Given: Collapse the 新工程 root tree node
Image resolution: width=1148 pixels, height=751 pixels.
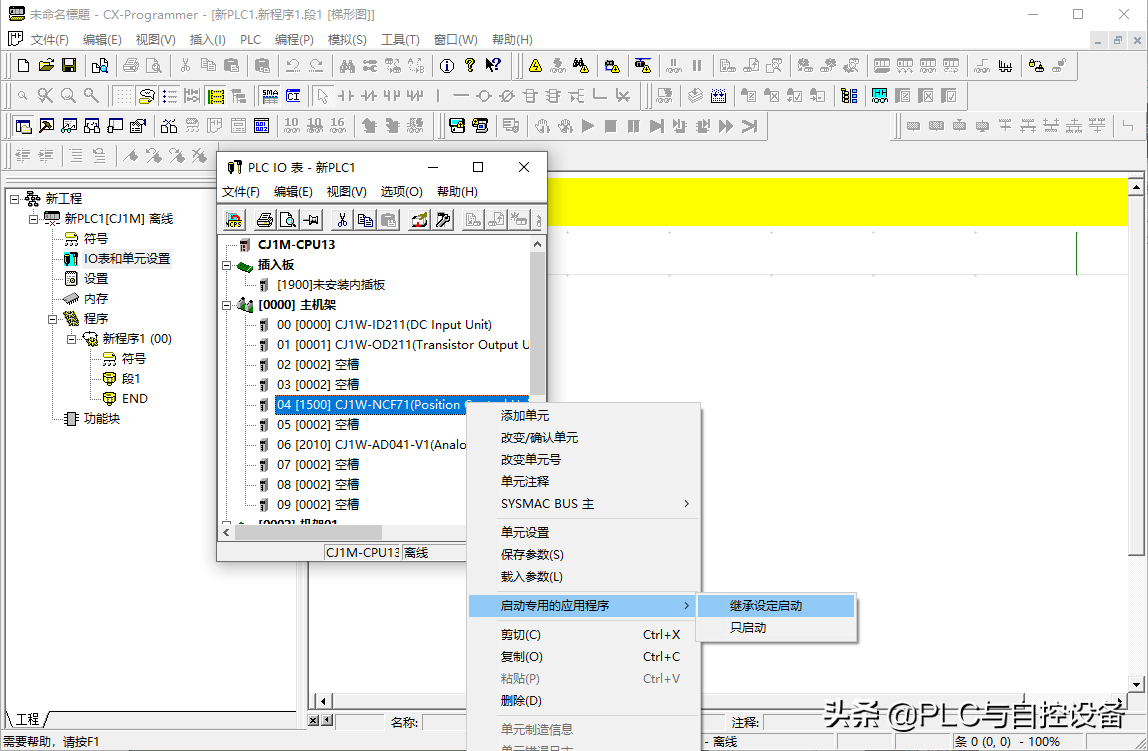Looking at the screenshot, I should tap(15, 199).
